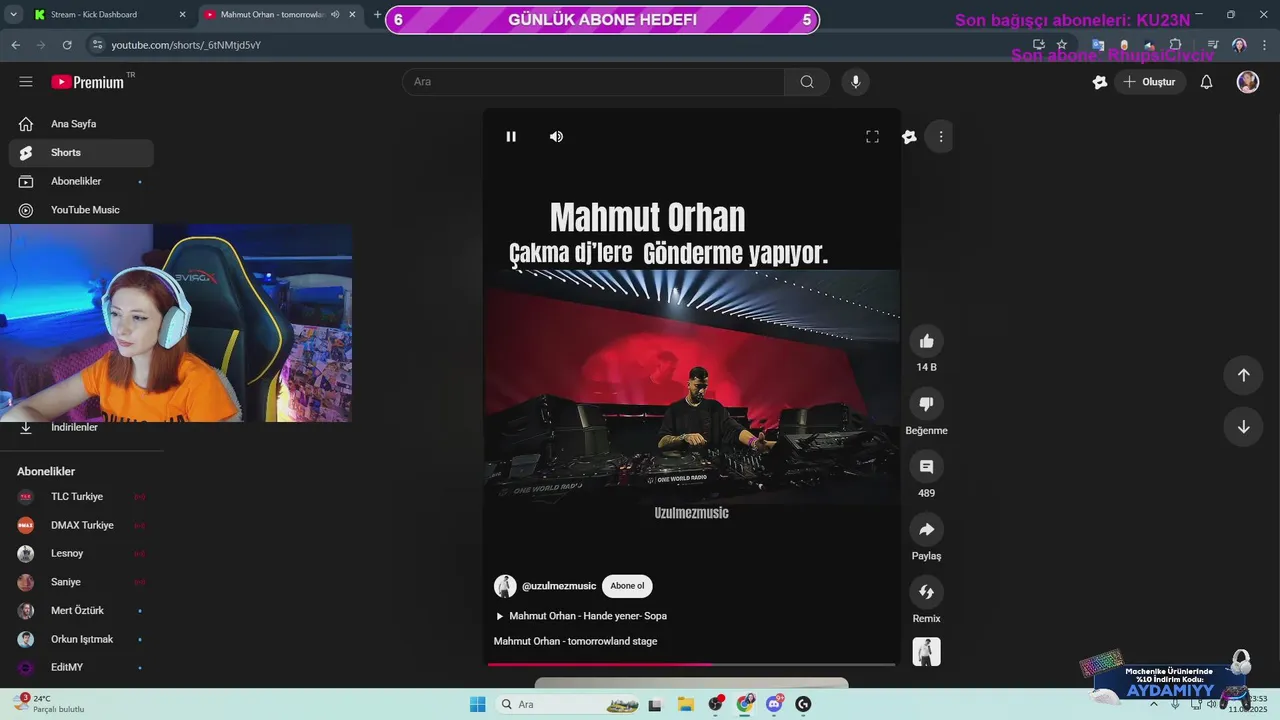Open the three-dot more options menu
The height and width of the screenshot is (720, 1280).
click(940, 137)
